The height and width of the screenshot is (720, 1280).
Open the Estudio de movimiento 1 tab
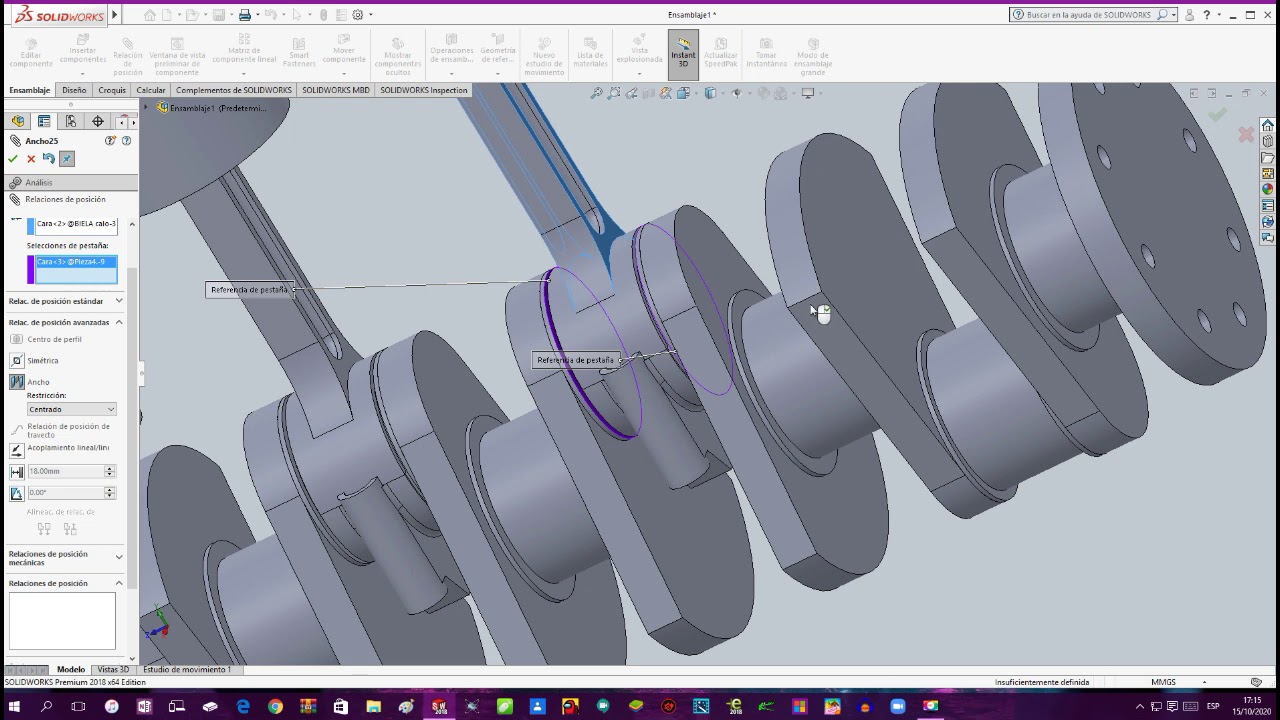(x=187, y=669)
